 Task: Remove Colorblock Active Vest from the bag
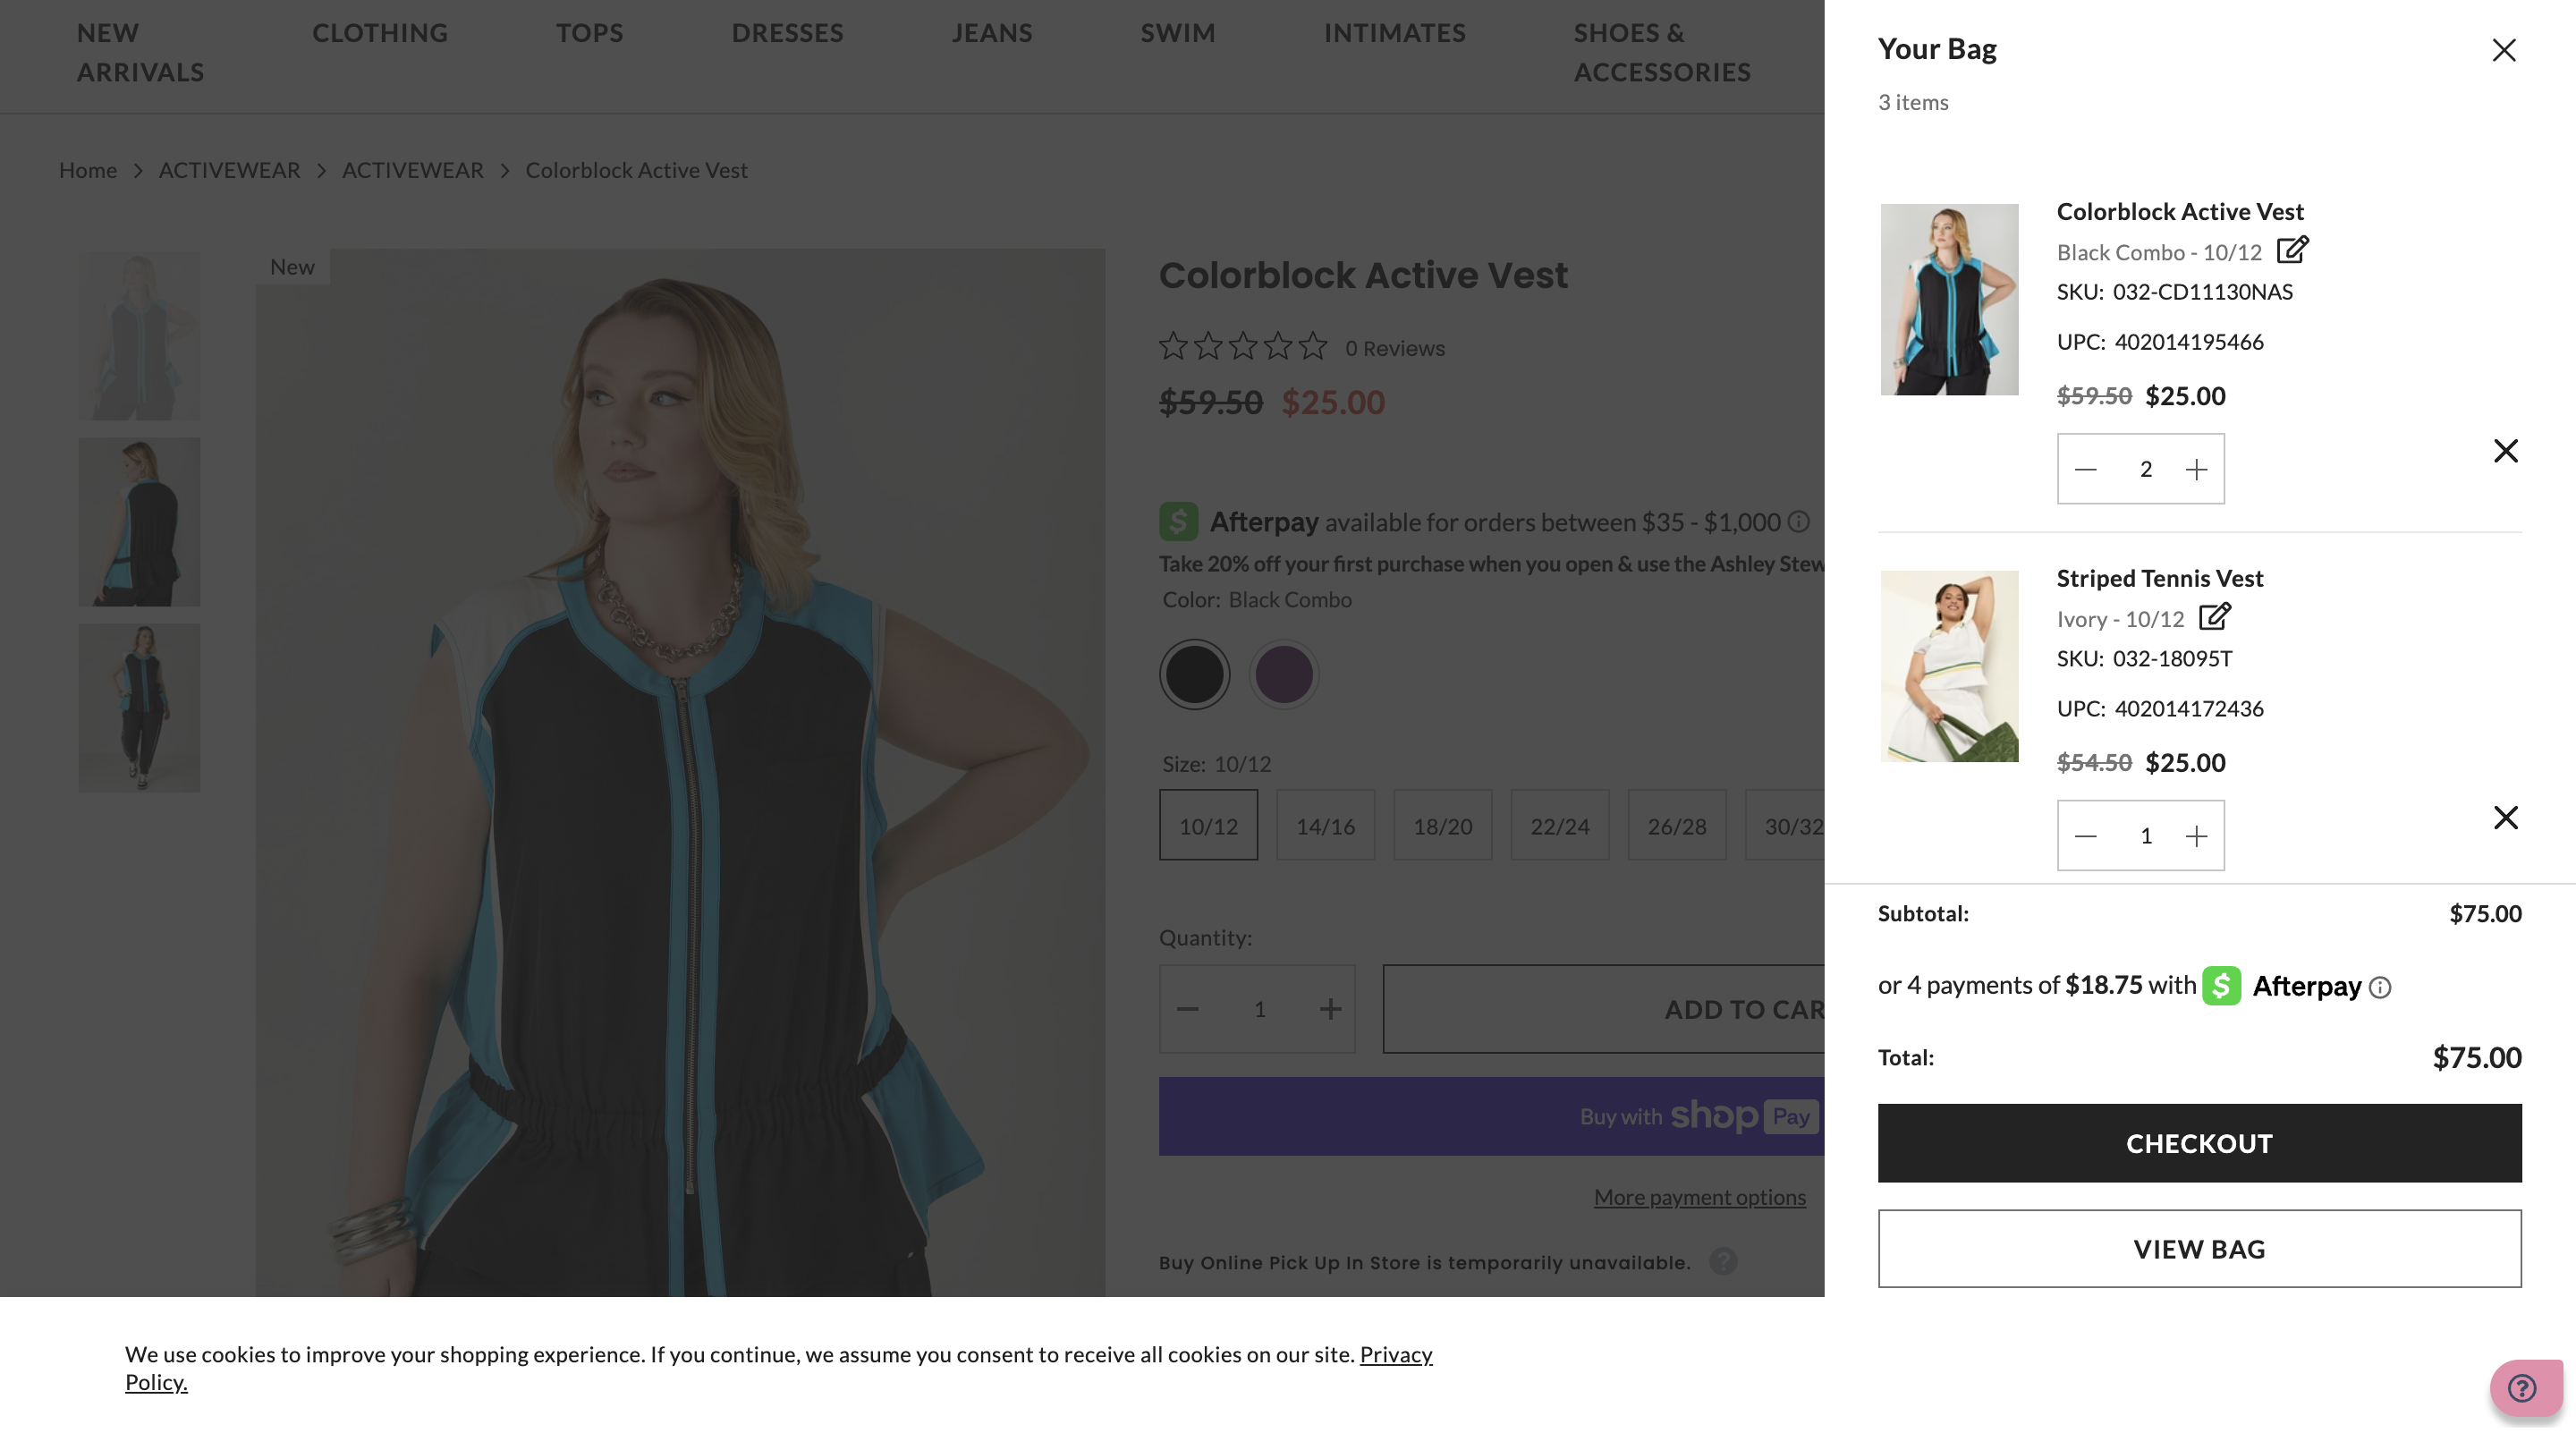(x=2505, y=451)
